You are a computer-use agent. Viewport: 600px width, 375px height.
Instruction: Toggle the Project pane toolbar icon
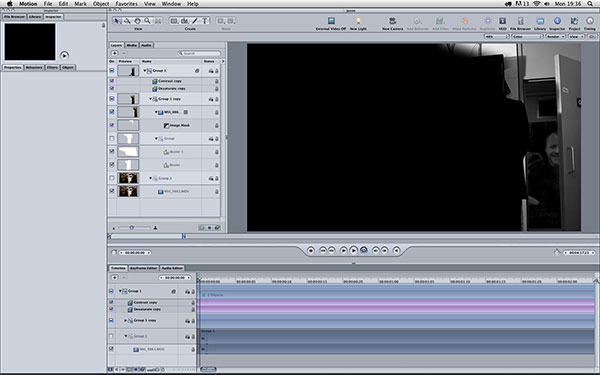point(574,21)
